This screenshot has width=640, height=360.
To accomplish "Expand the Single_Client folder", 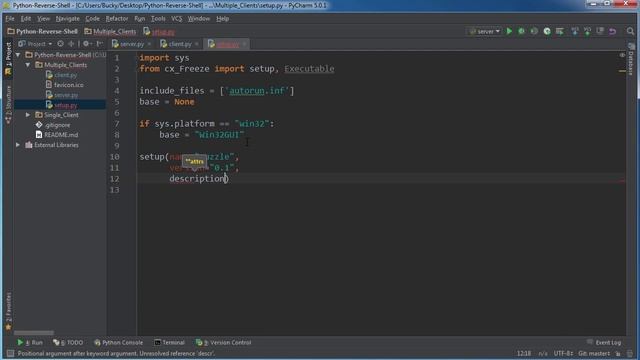I will pyautogui.click(x=28, y=115).
